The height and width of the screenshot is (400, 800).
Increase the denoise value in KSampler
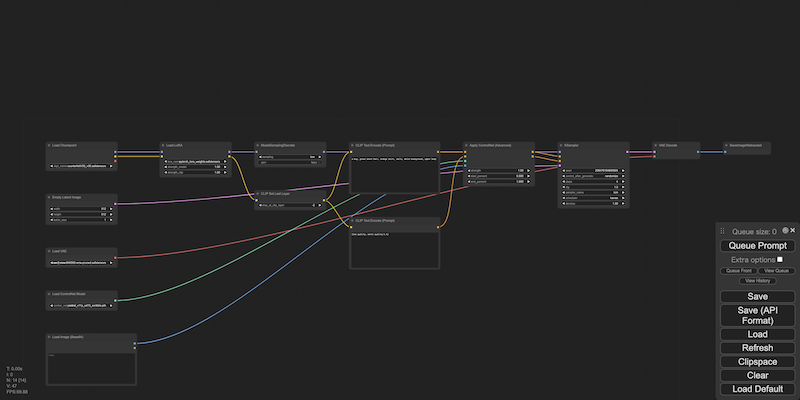[623, 204]
